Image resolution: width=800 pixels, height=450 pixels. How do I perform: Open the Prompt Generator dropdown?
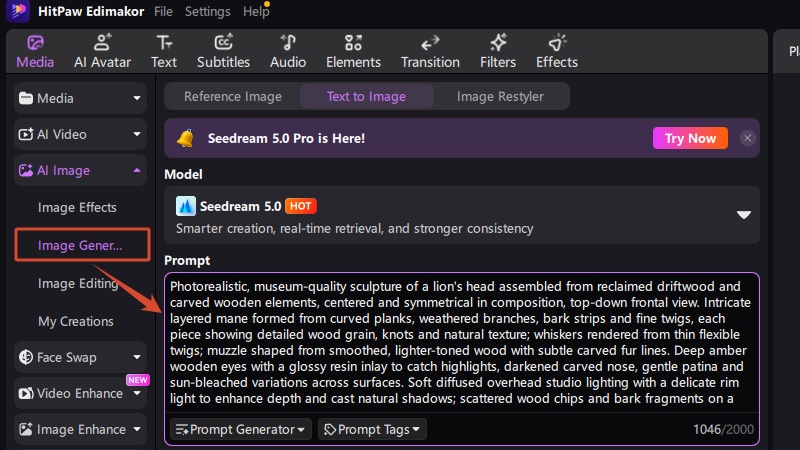point(240,430)
